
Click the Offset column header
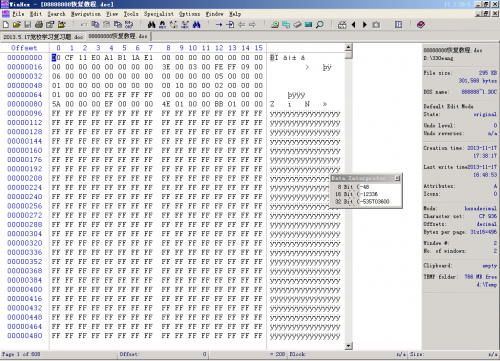pos(24,48)
